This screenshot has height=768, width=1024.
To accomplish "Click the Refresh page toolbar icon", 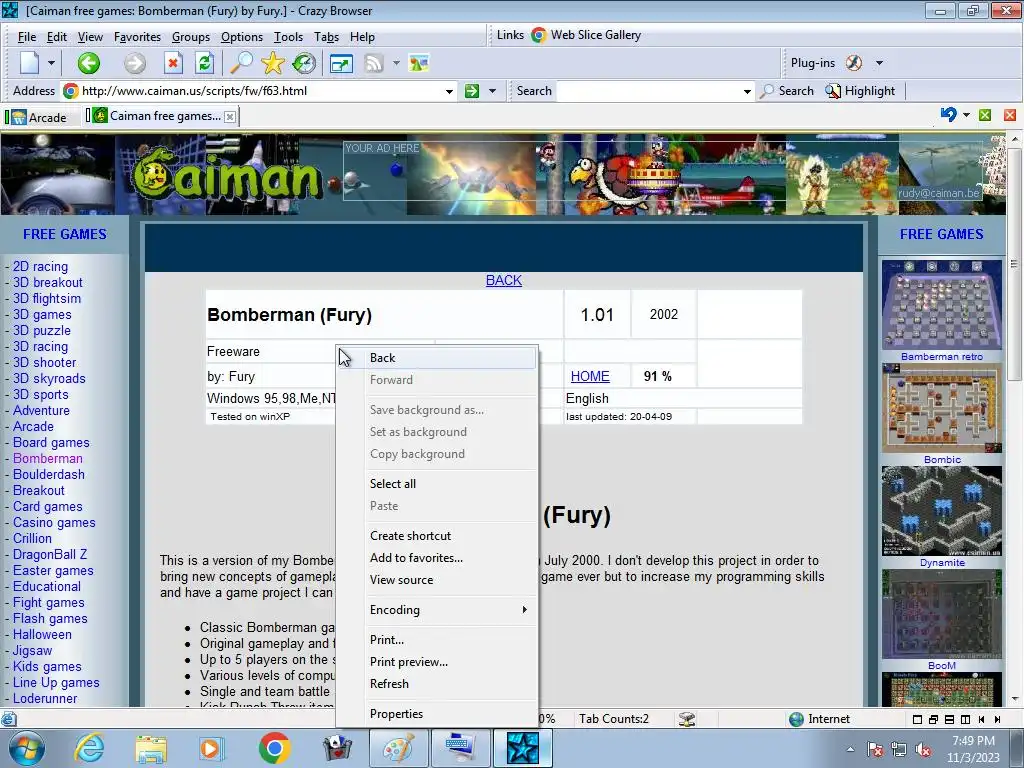I will click(204, 63).
